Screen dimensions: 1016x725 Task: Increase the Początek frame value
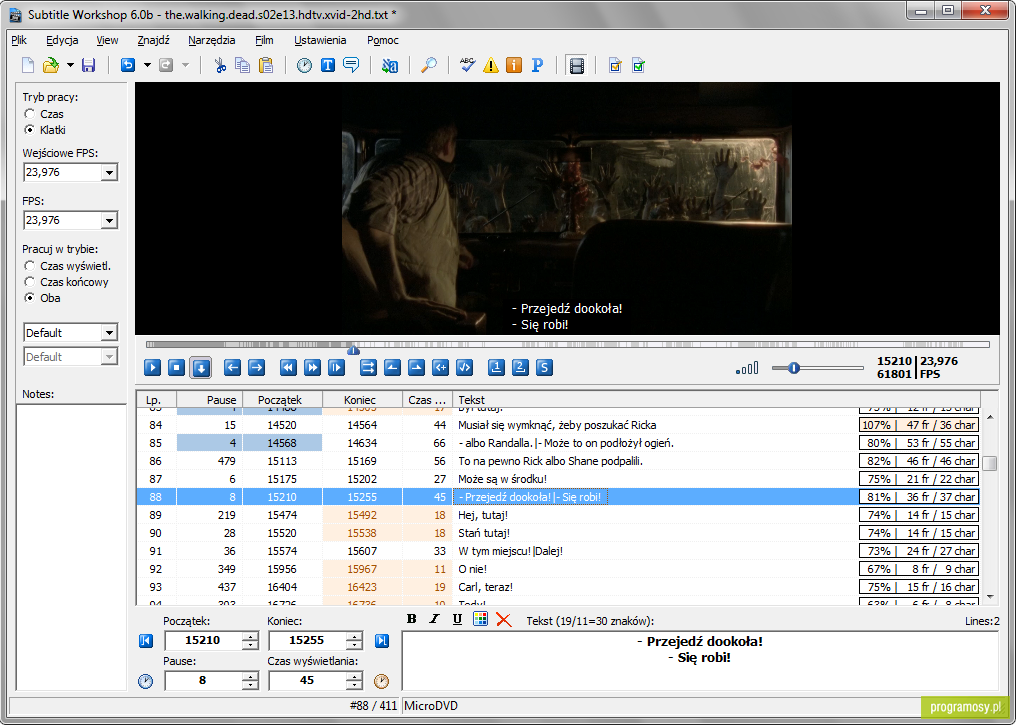click(250, 636)
